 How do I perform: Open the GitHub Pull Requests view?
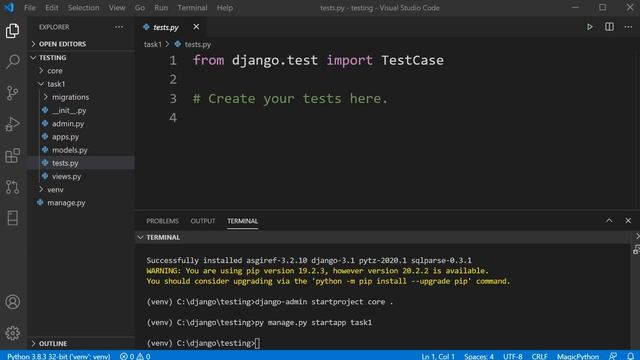pyautogui.click(x=12, y=187)
